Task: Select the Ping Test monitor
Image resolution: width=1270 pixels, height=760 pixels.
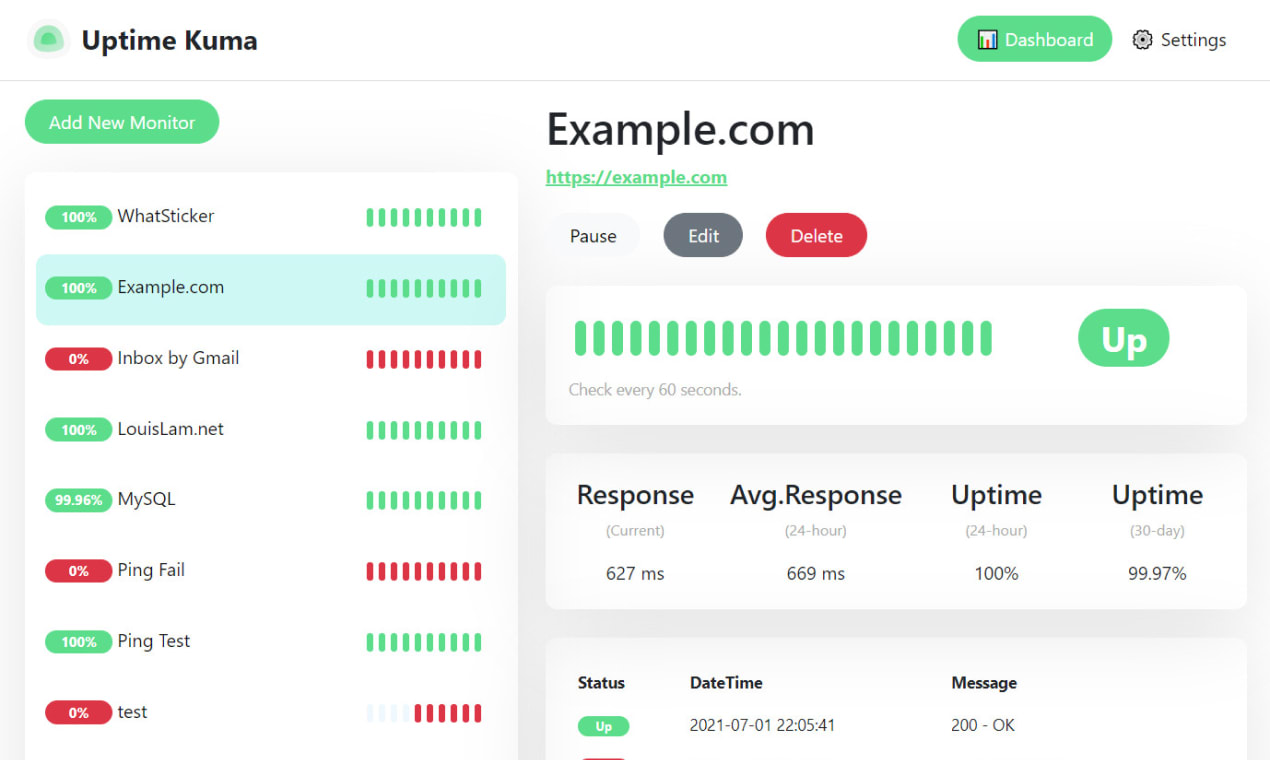Action: [271, 642]
